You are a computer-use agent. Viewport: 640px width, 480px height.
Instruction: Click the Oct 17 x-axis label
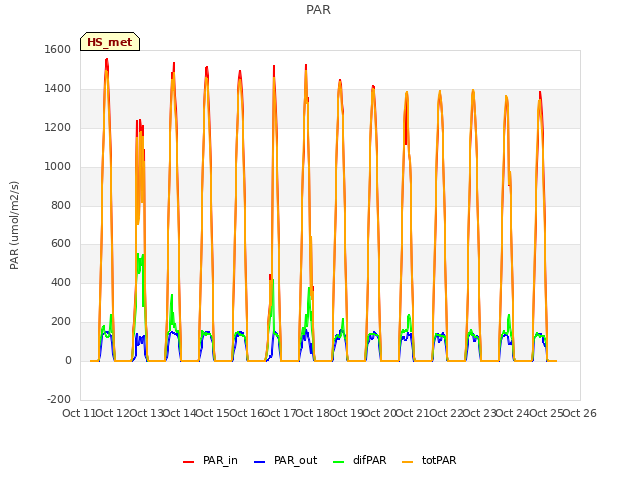click(x=279, y=413)
